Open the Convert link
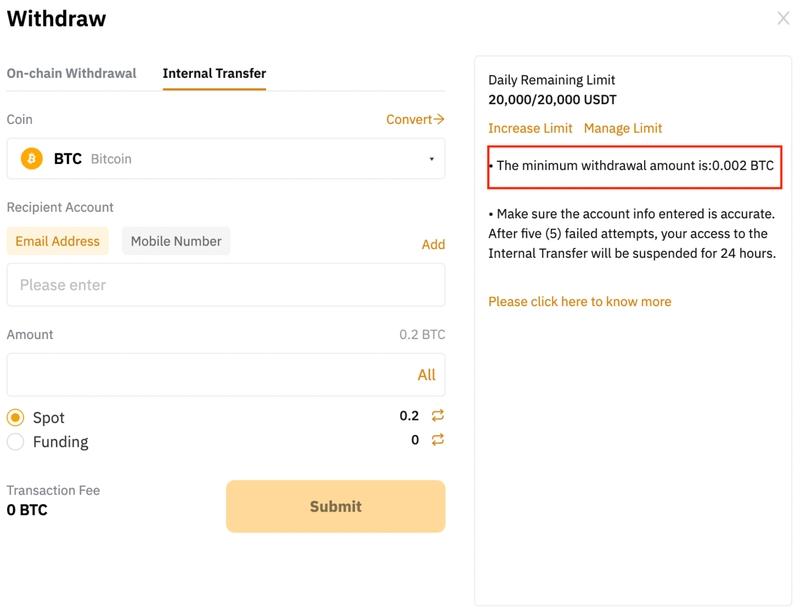The height and width of the screenshot is (612, 800). pyautogui.click(x=415, y=119)
